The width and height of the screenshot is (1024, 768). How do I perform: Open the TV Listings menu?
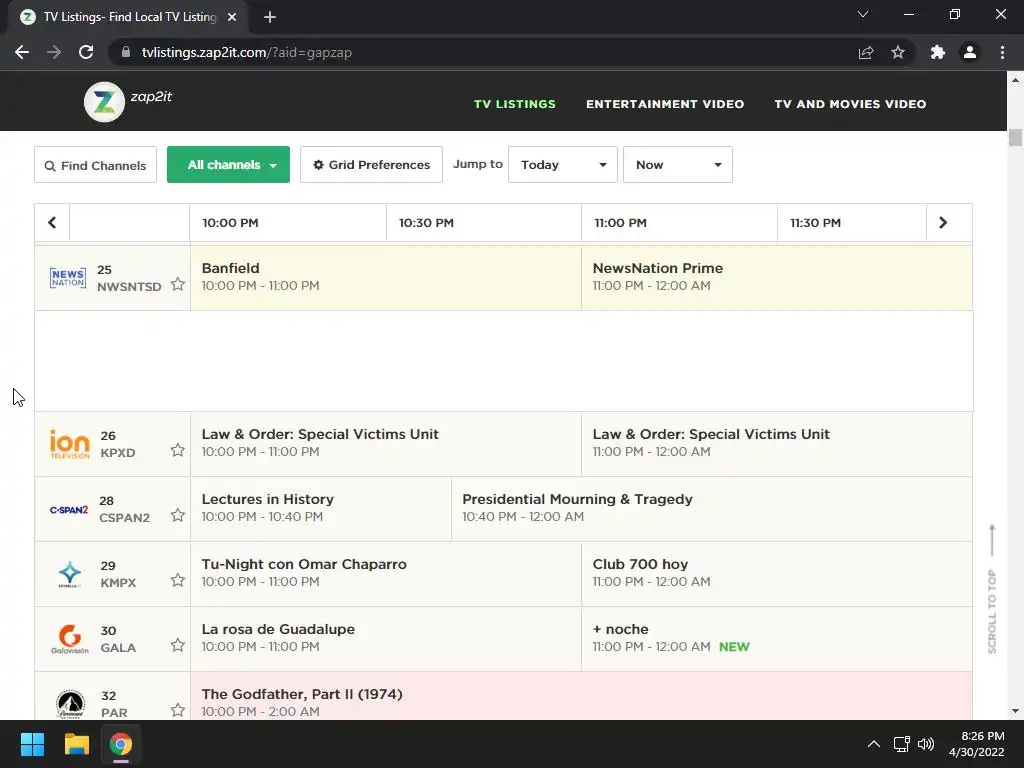tap(515, 104)
